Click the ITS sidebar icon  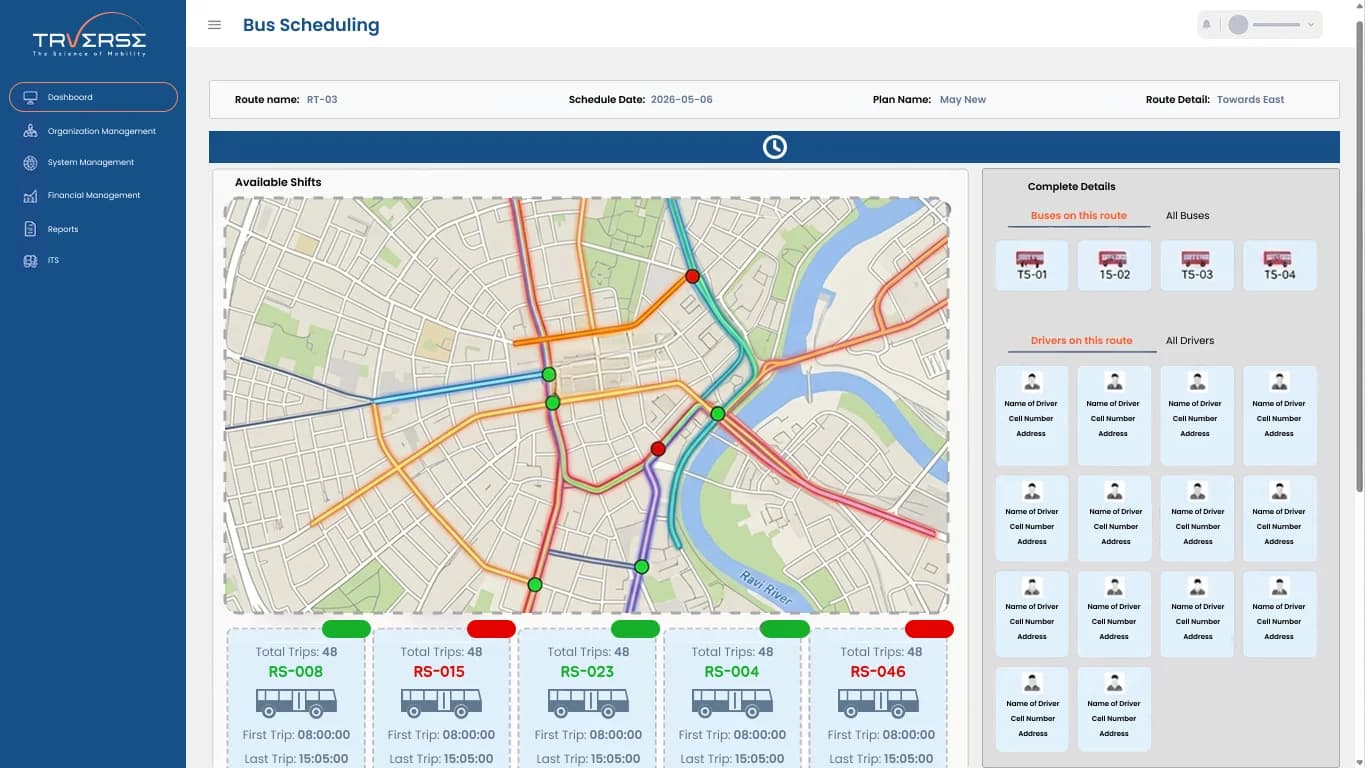pos(30,260)
